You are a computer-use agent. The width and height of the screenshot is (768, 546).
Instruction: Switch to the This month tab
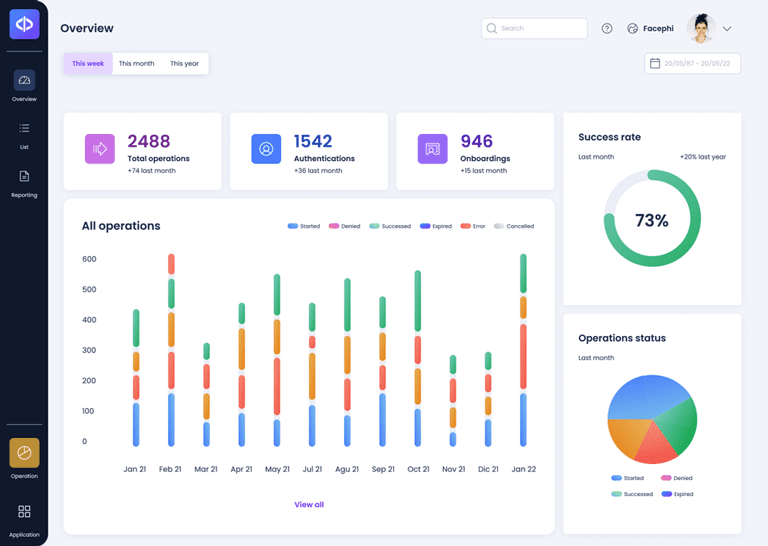[x=137, y=64]
